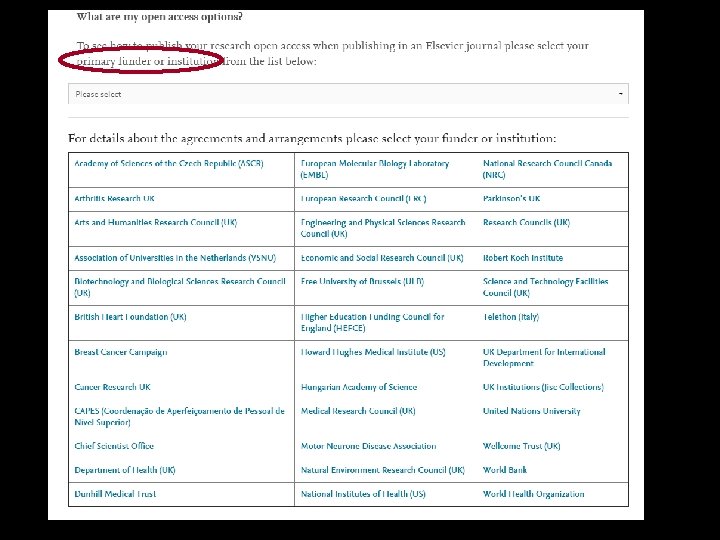The height and width of the screenshot is (540, 720).
Task: Open Engineering and Physical Sciences Research Council link
Action: (x=383, y=228)
